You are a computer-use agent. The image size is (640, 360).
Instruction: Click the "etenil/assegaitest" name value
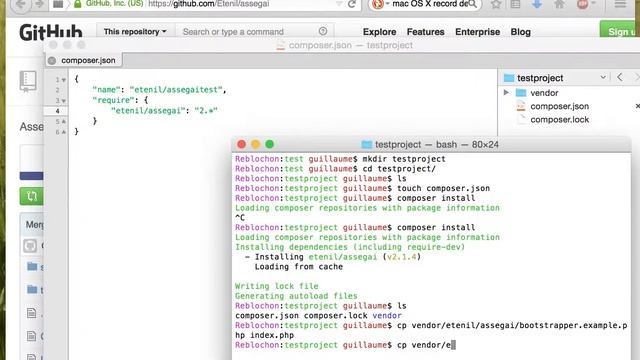pos(176,90)
